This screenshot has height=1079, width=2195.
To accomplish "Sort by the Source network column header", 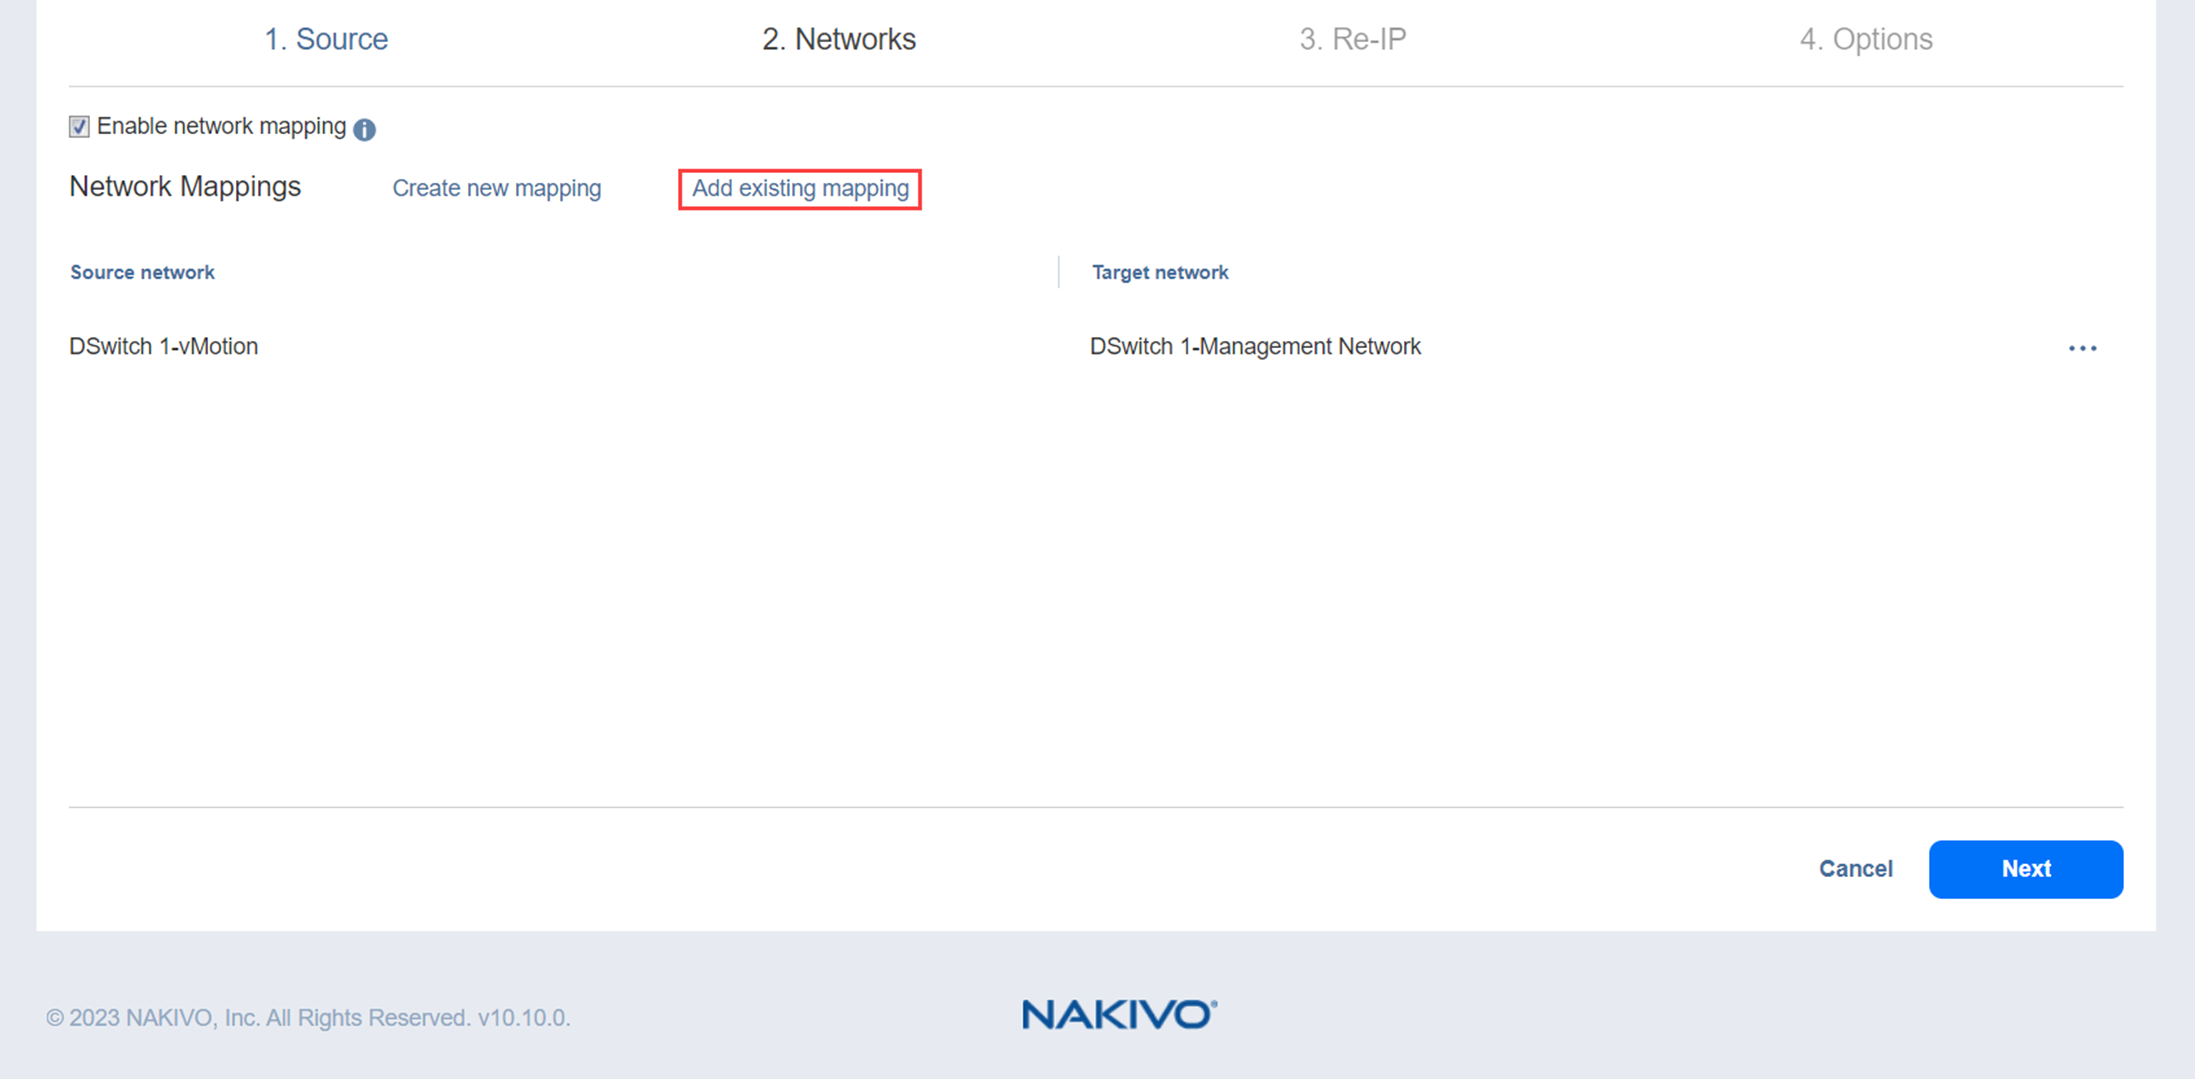I will click(142, 272).
